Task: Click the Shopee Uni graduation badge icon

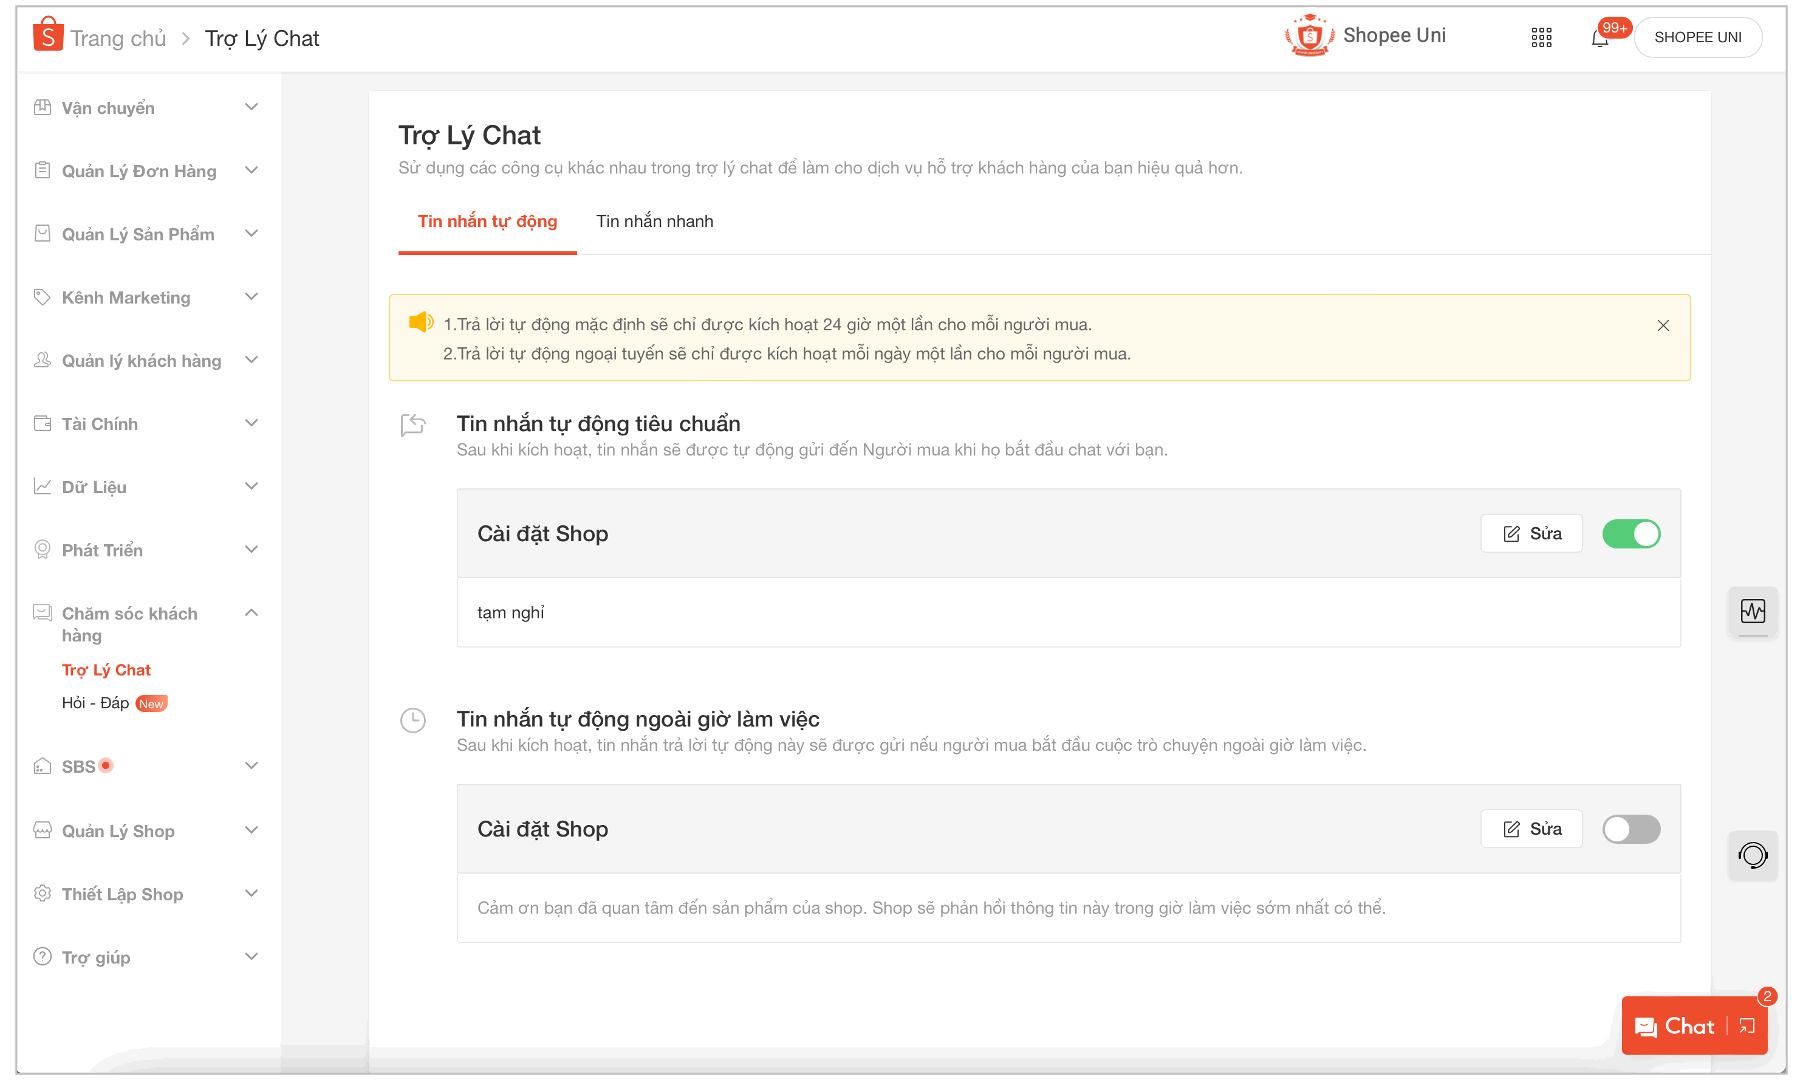Action: 1309,36
